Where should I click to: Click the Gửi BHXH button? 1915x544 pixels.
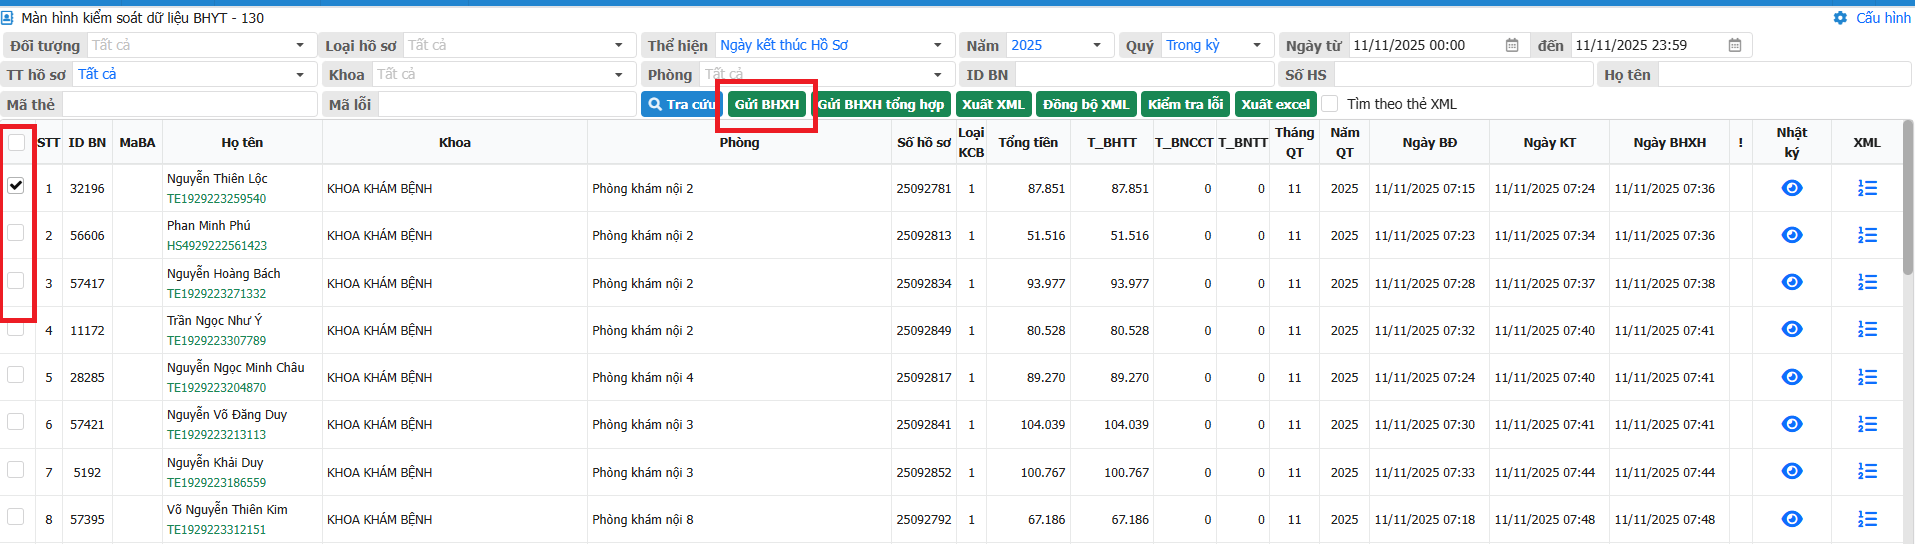[767, 104]
